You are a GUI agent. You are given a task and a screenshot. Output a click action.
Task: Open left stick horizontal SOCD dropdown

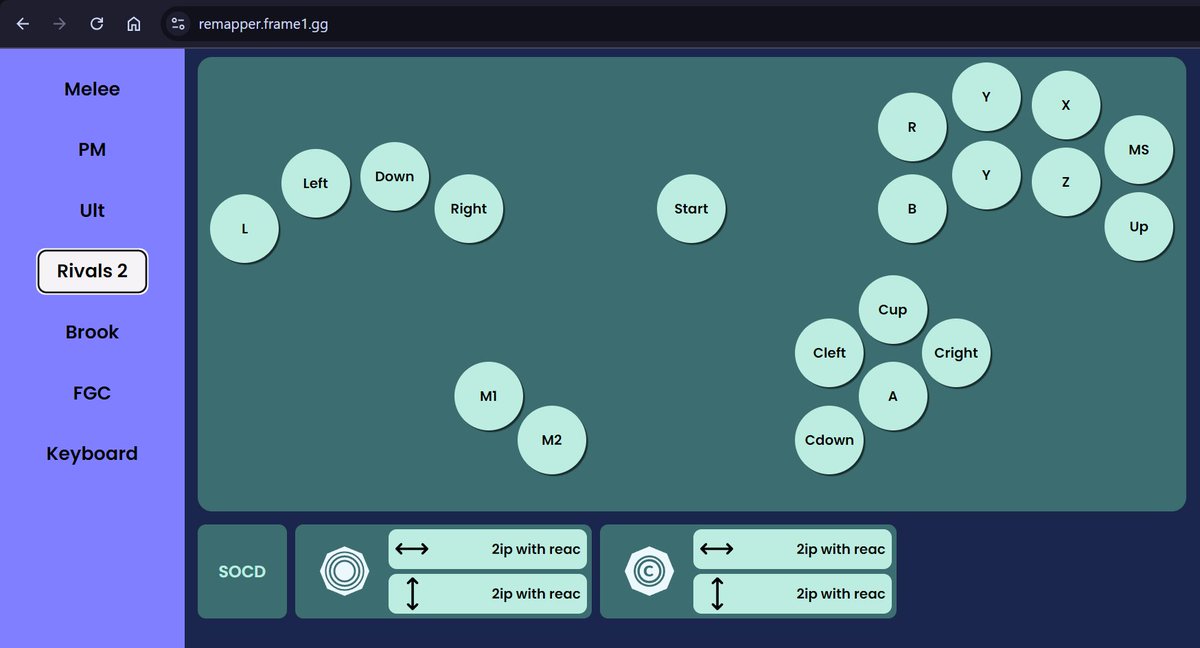[486, 549]
